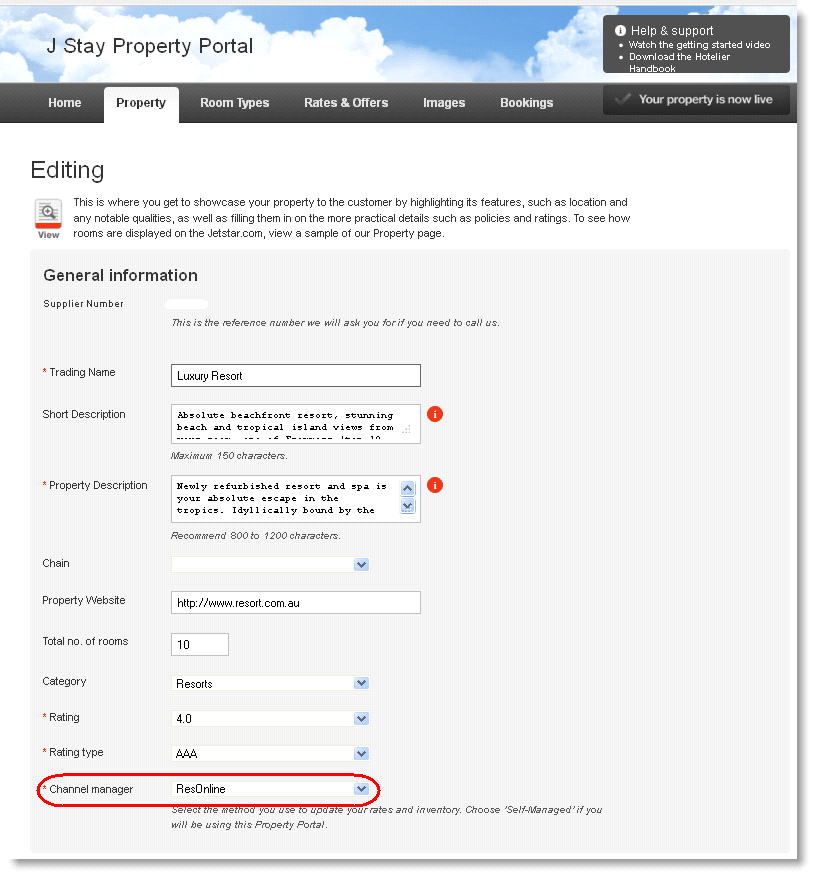This screenshot has height=875, width=813.
Task: Click the Chain label
Action: pos(56,563)
